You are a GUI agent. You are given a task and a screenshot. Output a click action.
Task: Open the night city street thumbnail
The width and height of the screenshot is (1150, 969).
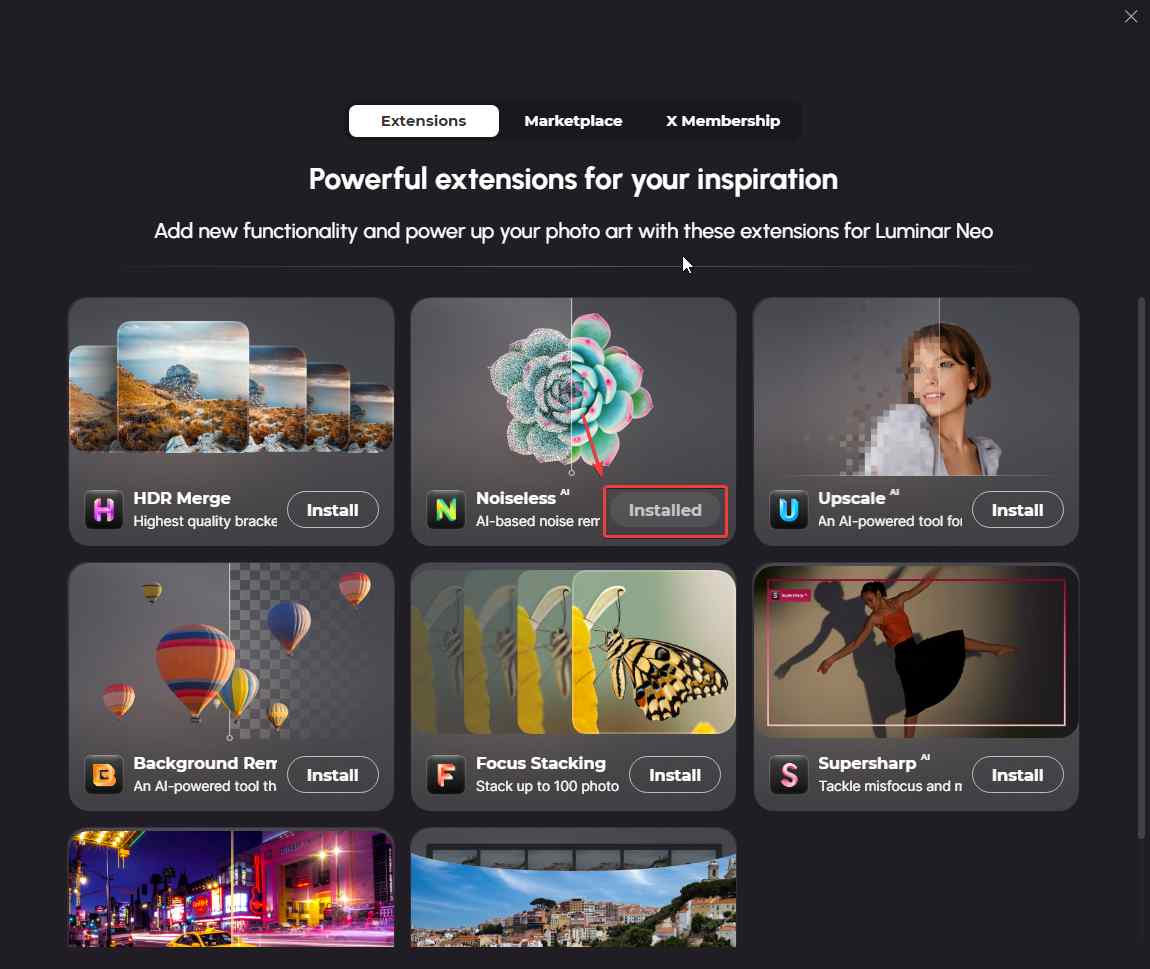click(x=231, y=888)
